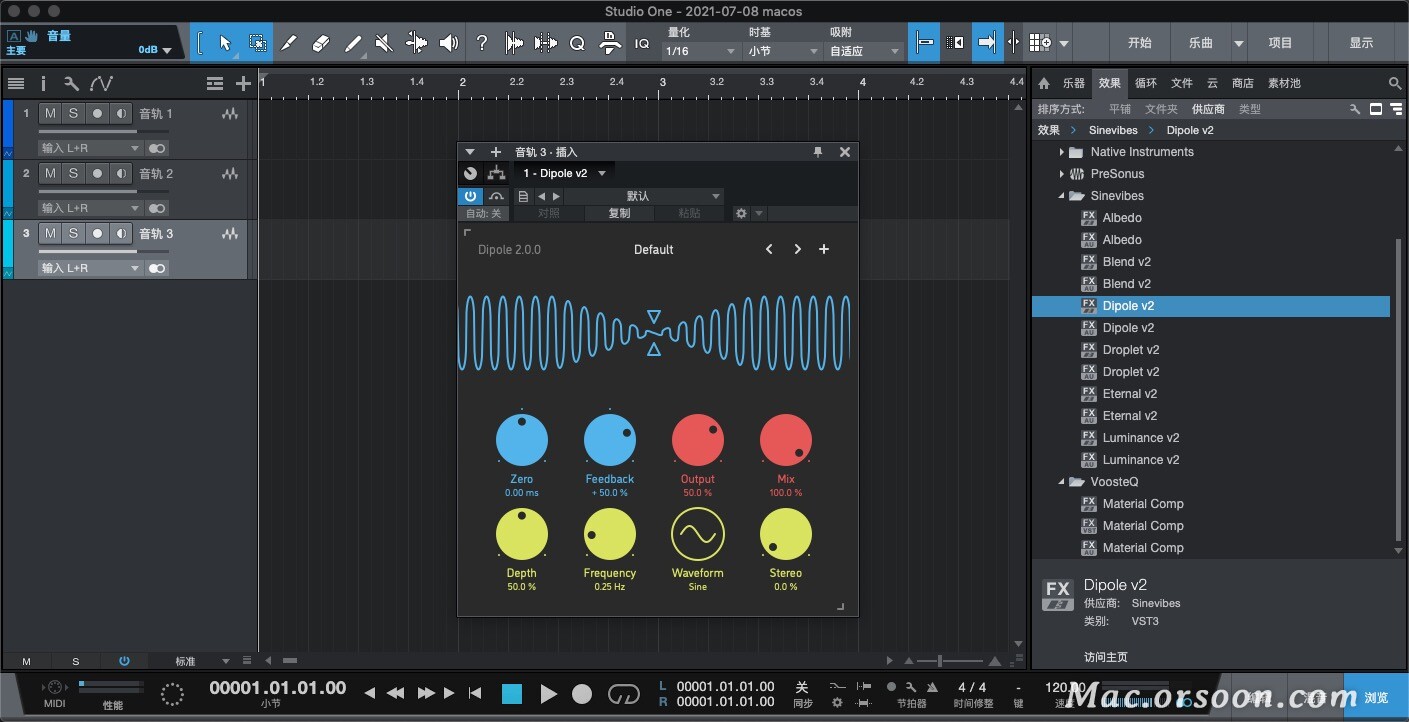Switch to the 文件 browser tab
This screenshot has width=1409, height=722.
(1182, 84)
